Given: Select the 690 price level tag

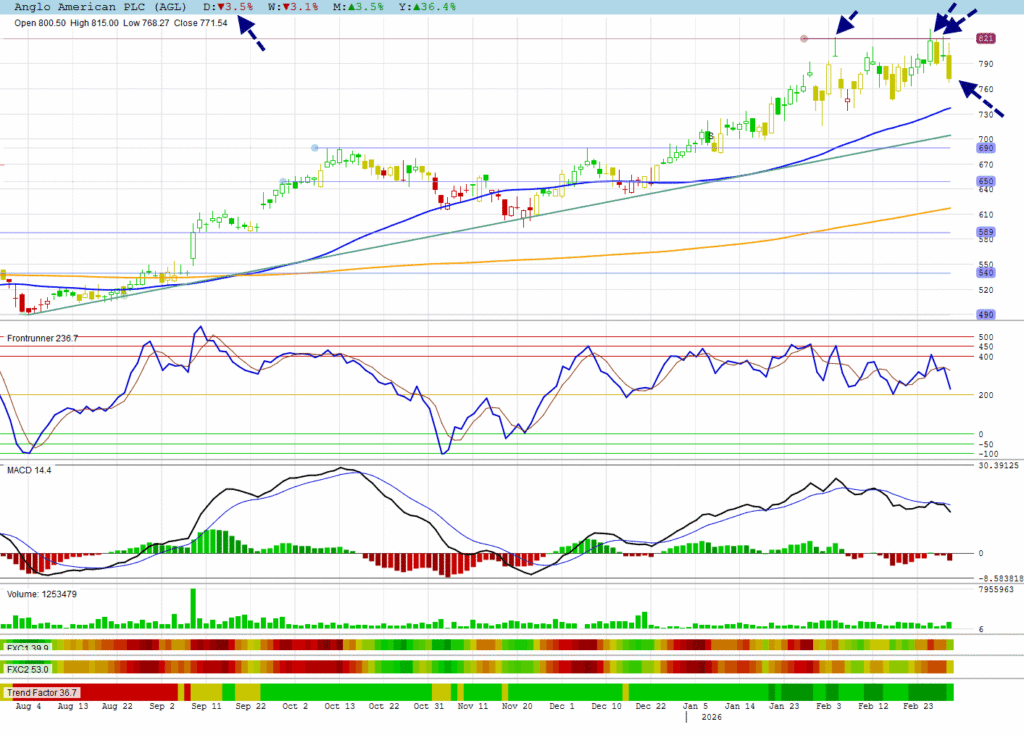Looking at the screenshot, I should [985, 148].
